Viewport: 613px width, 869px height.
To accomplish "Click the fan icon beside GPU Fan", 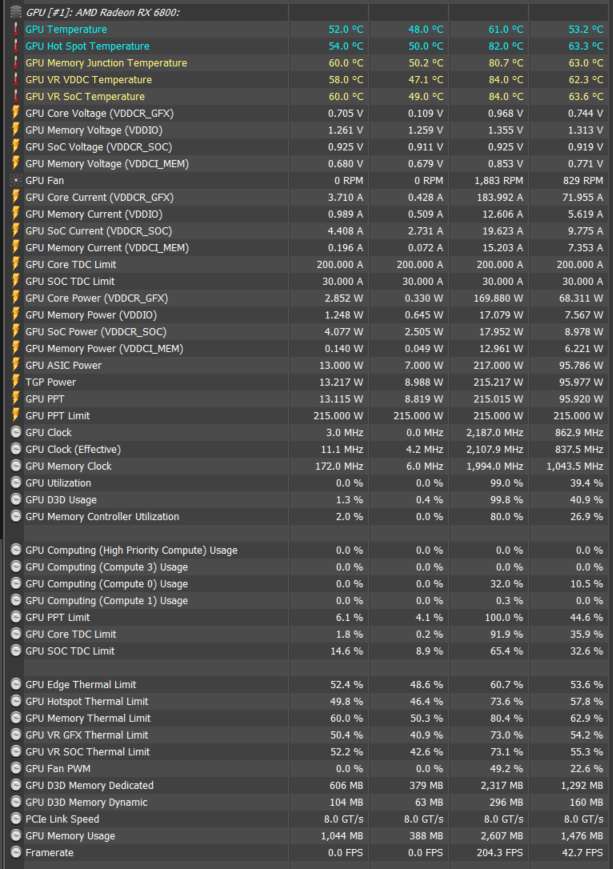I will point(16,180).
